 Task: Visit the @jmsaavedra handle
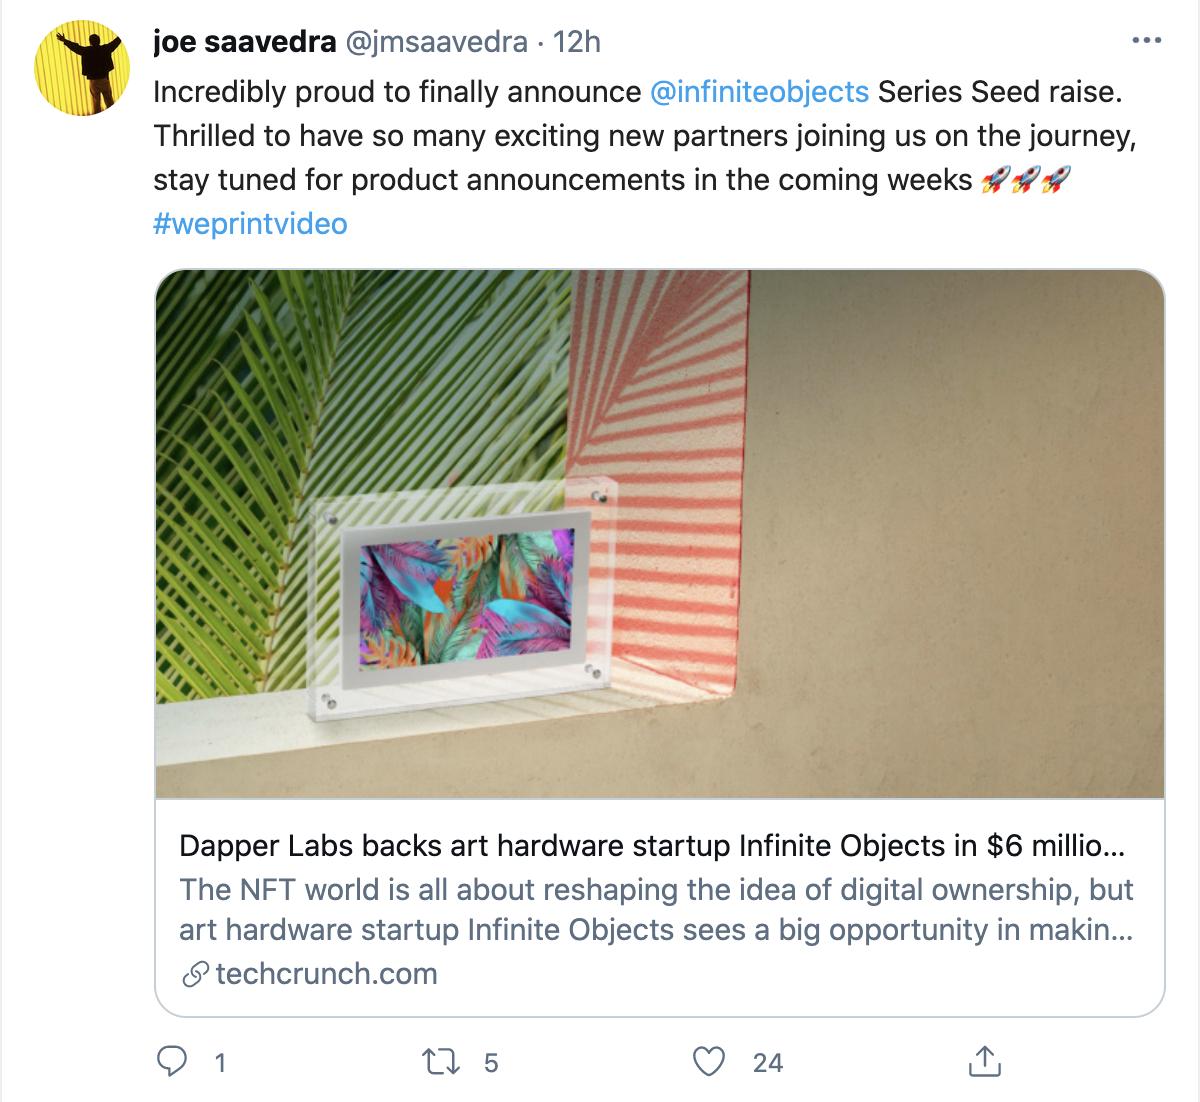[435, 42]
